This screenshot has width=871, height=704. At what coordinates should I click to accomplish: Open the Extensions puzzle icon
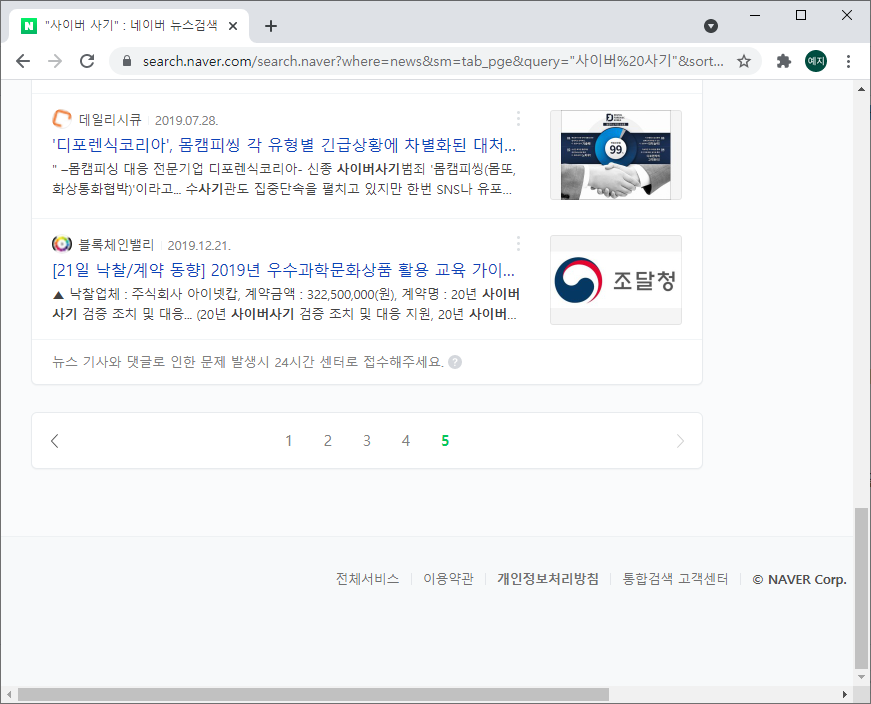(x=783, y=61)
